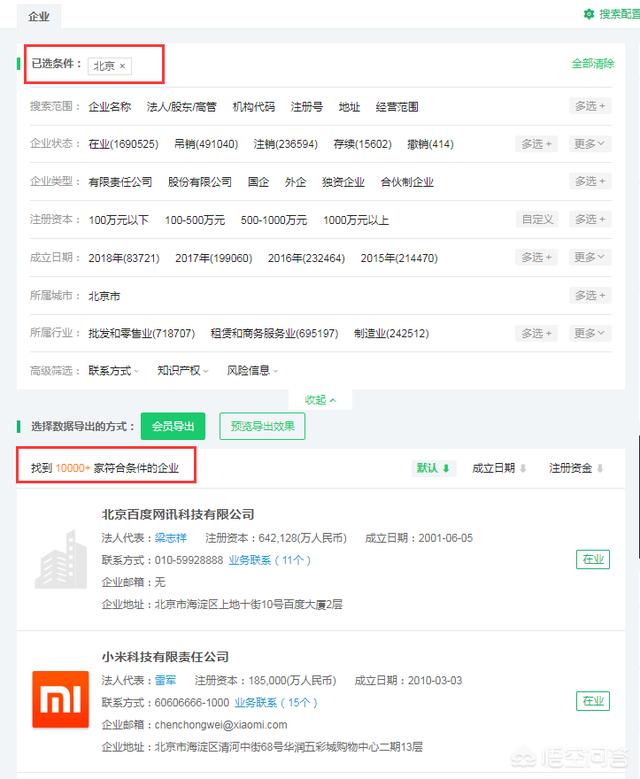Open the 联系方式 advanced filter dropdown
The image size is (640, 779).
tap(114, 371)
